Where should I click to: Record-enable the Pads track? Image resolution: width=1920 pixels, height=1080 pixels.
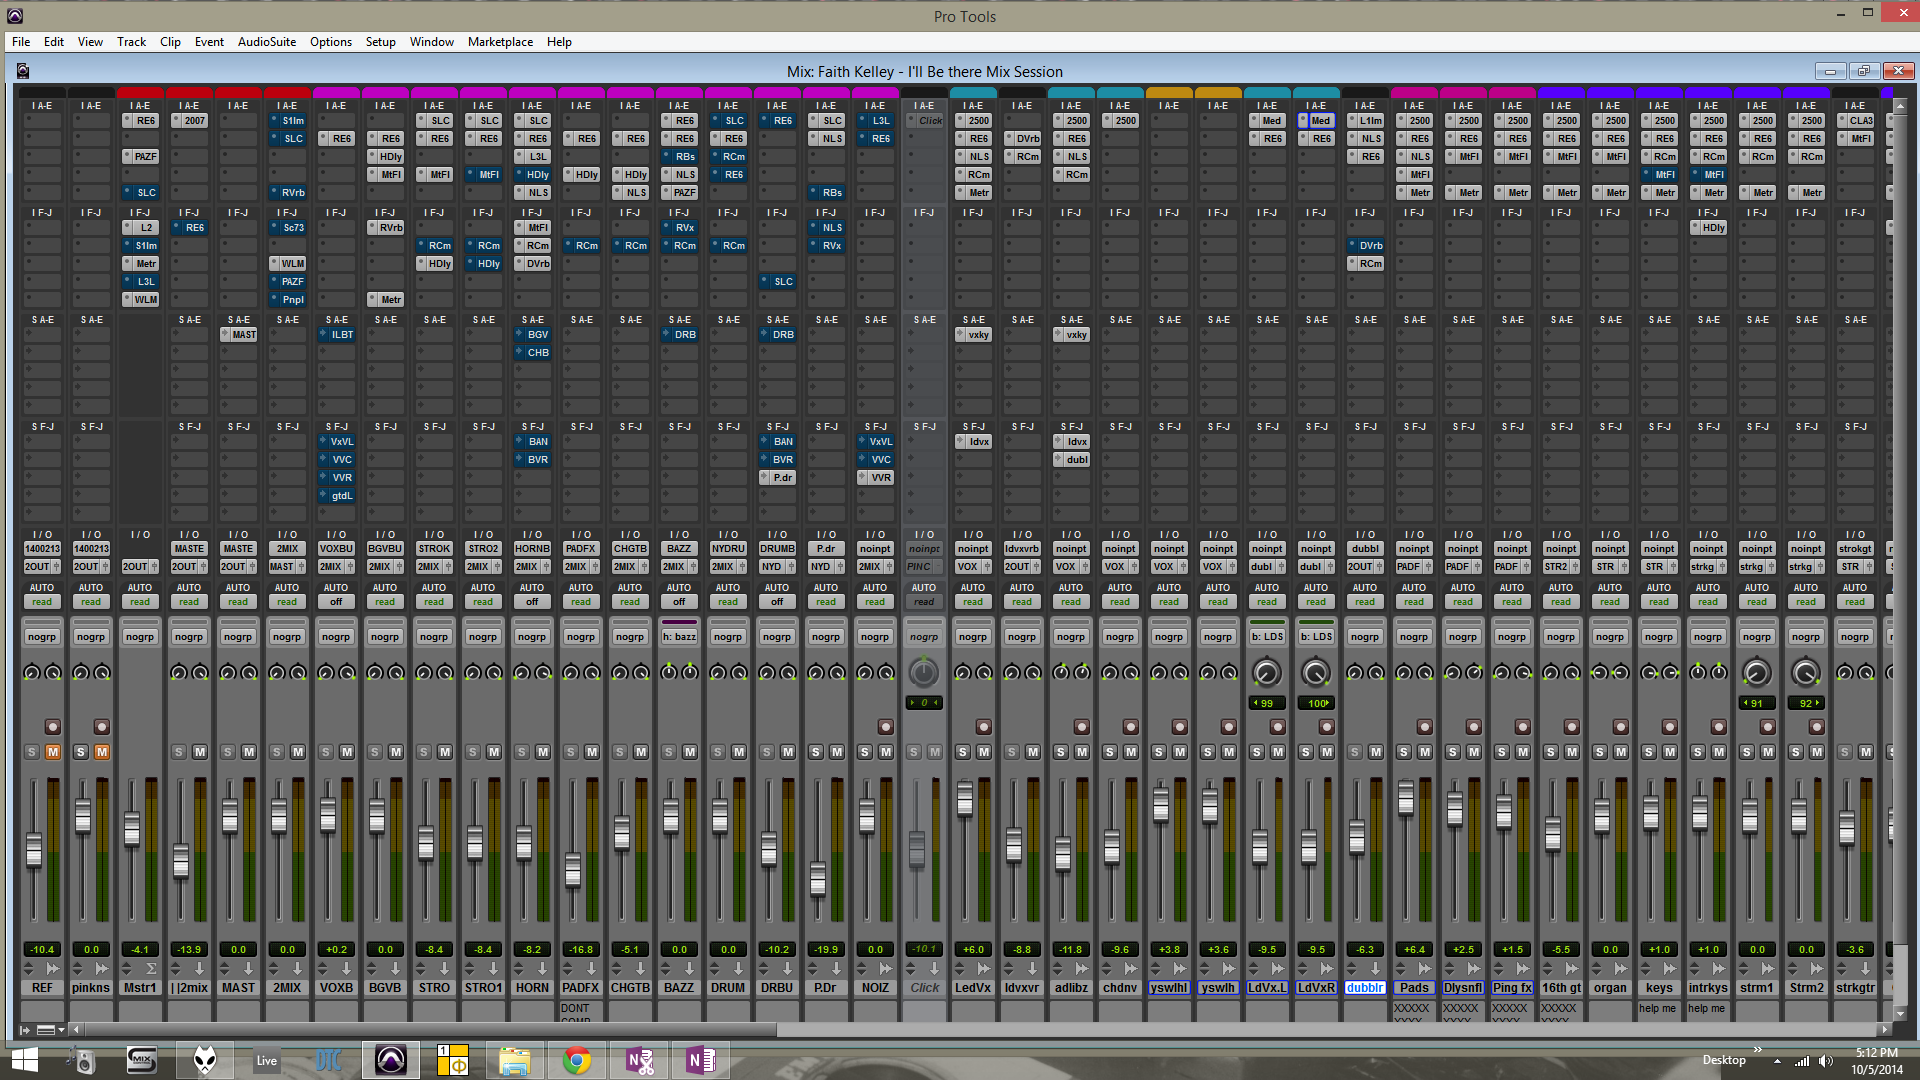(x=1425, y=727)
